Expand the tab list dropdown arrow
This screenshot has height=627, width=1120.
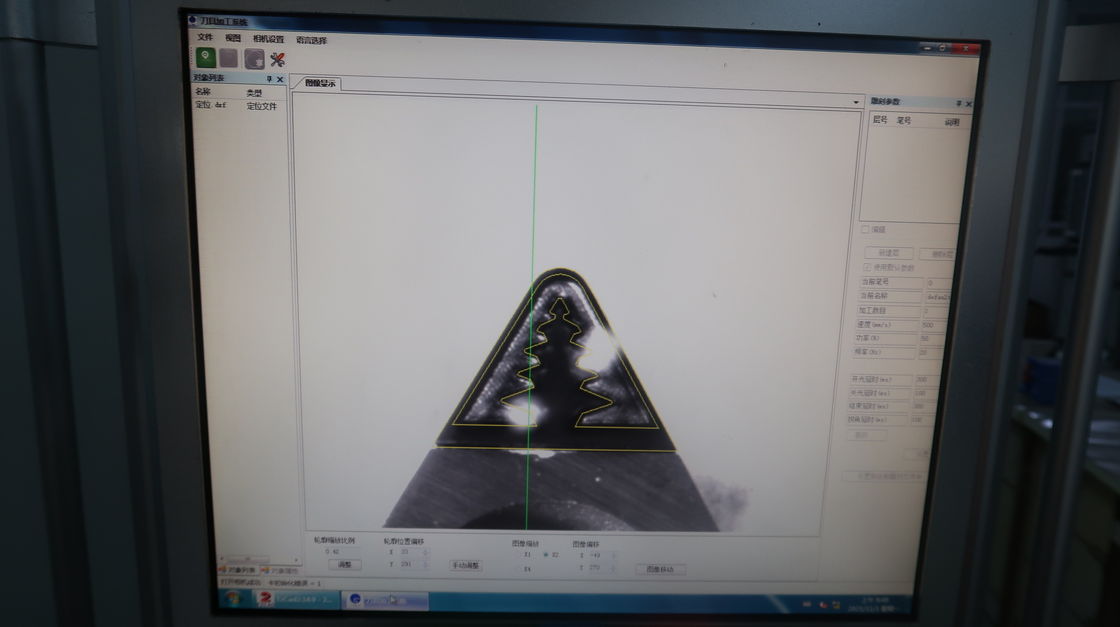(856, 102)
